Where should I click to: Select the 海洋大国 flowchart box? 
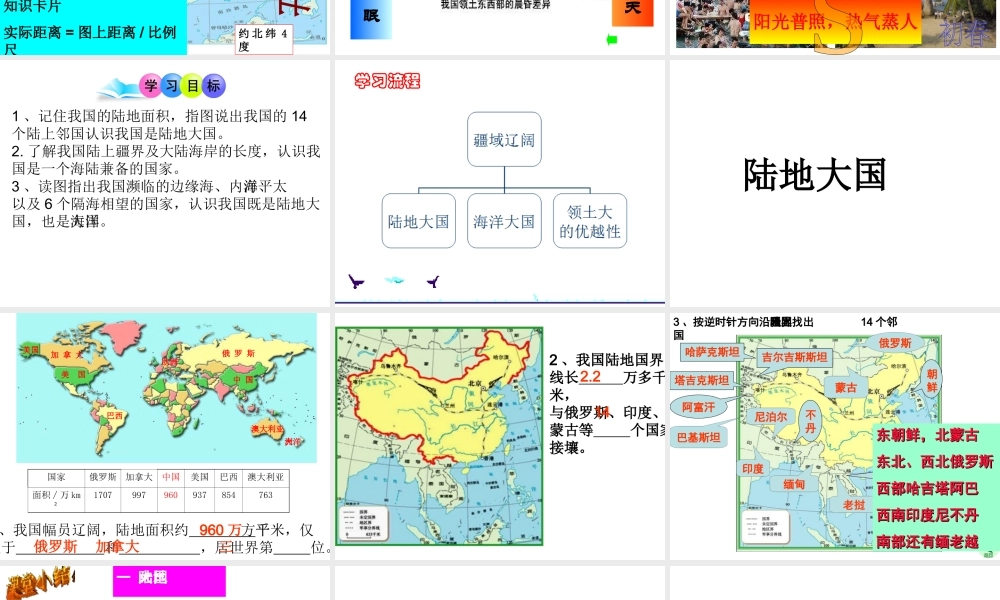504,221
